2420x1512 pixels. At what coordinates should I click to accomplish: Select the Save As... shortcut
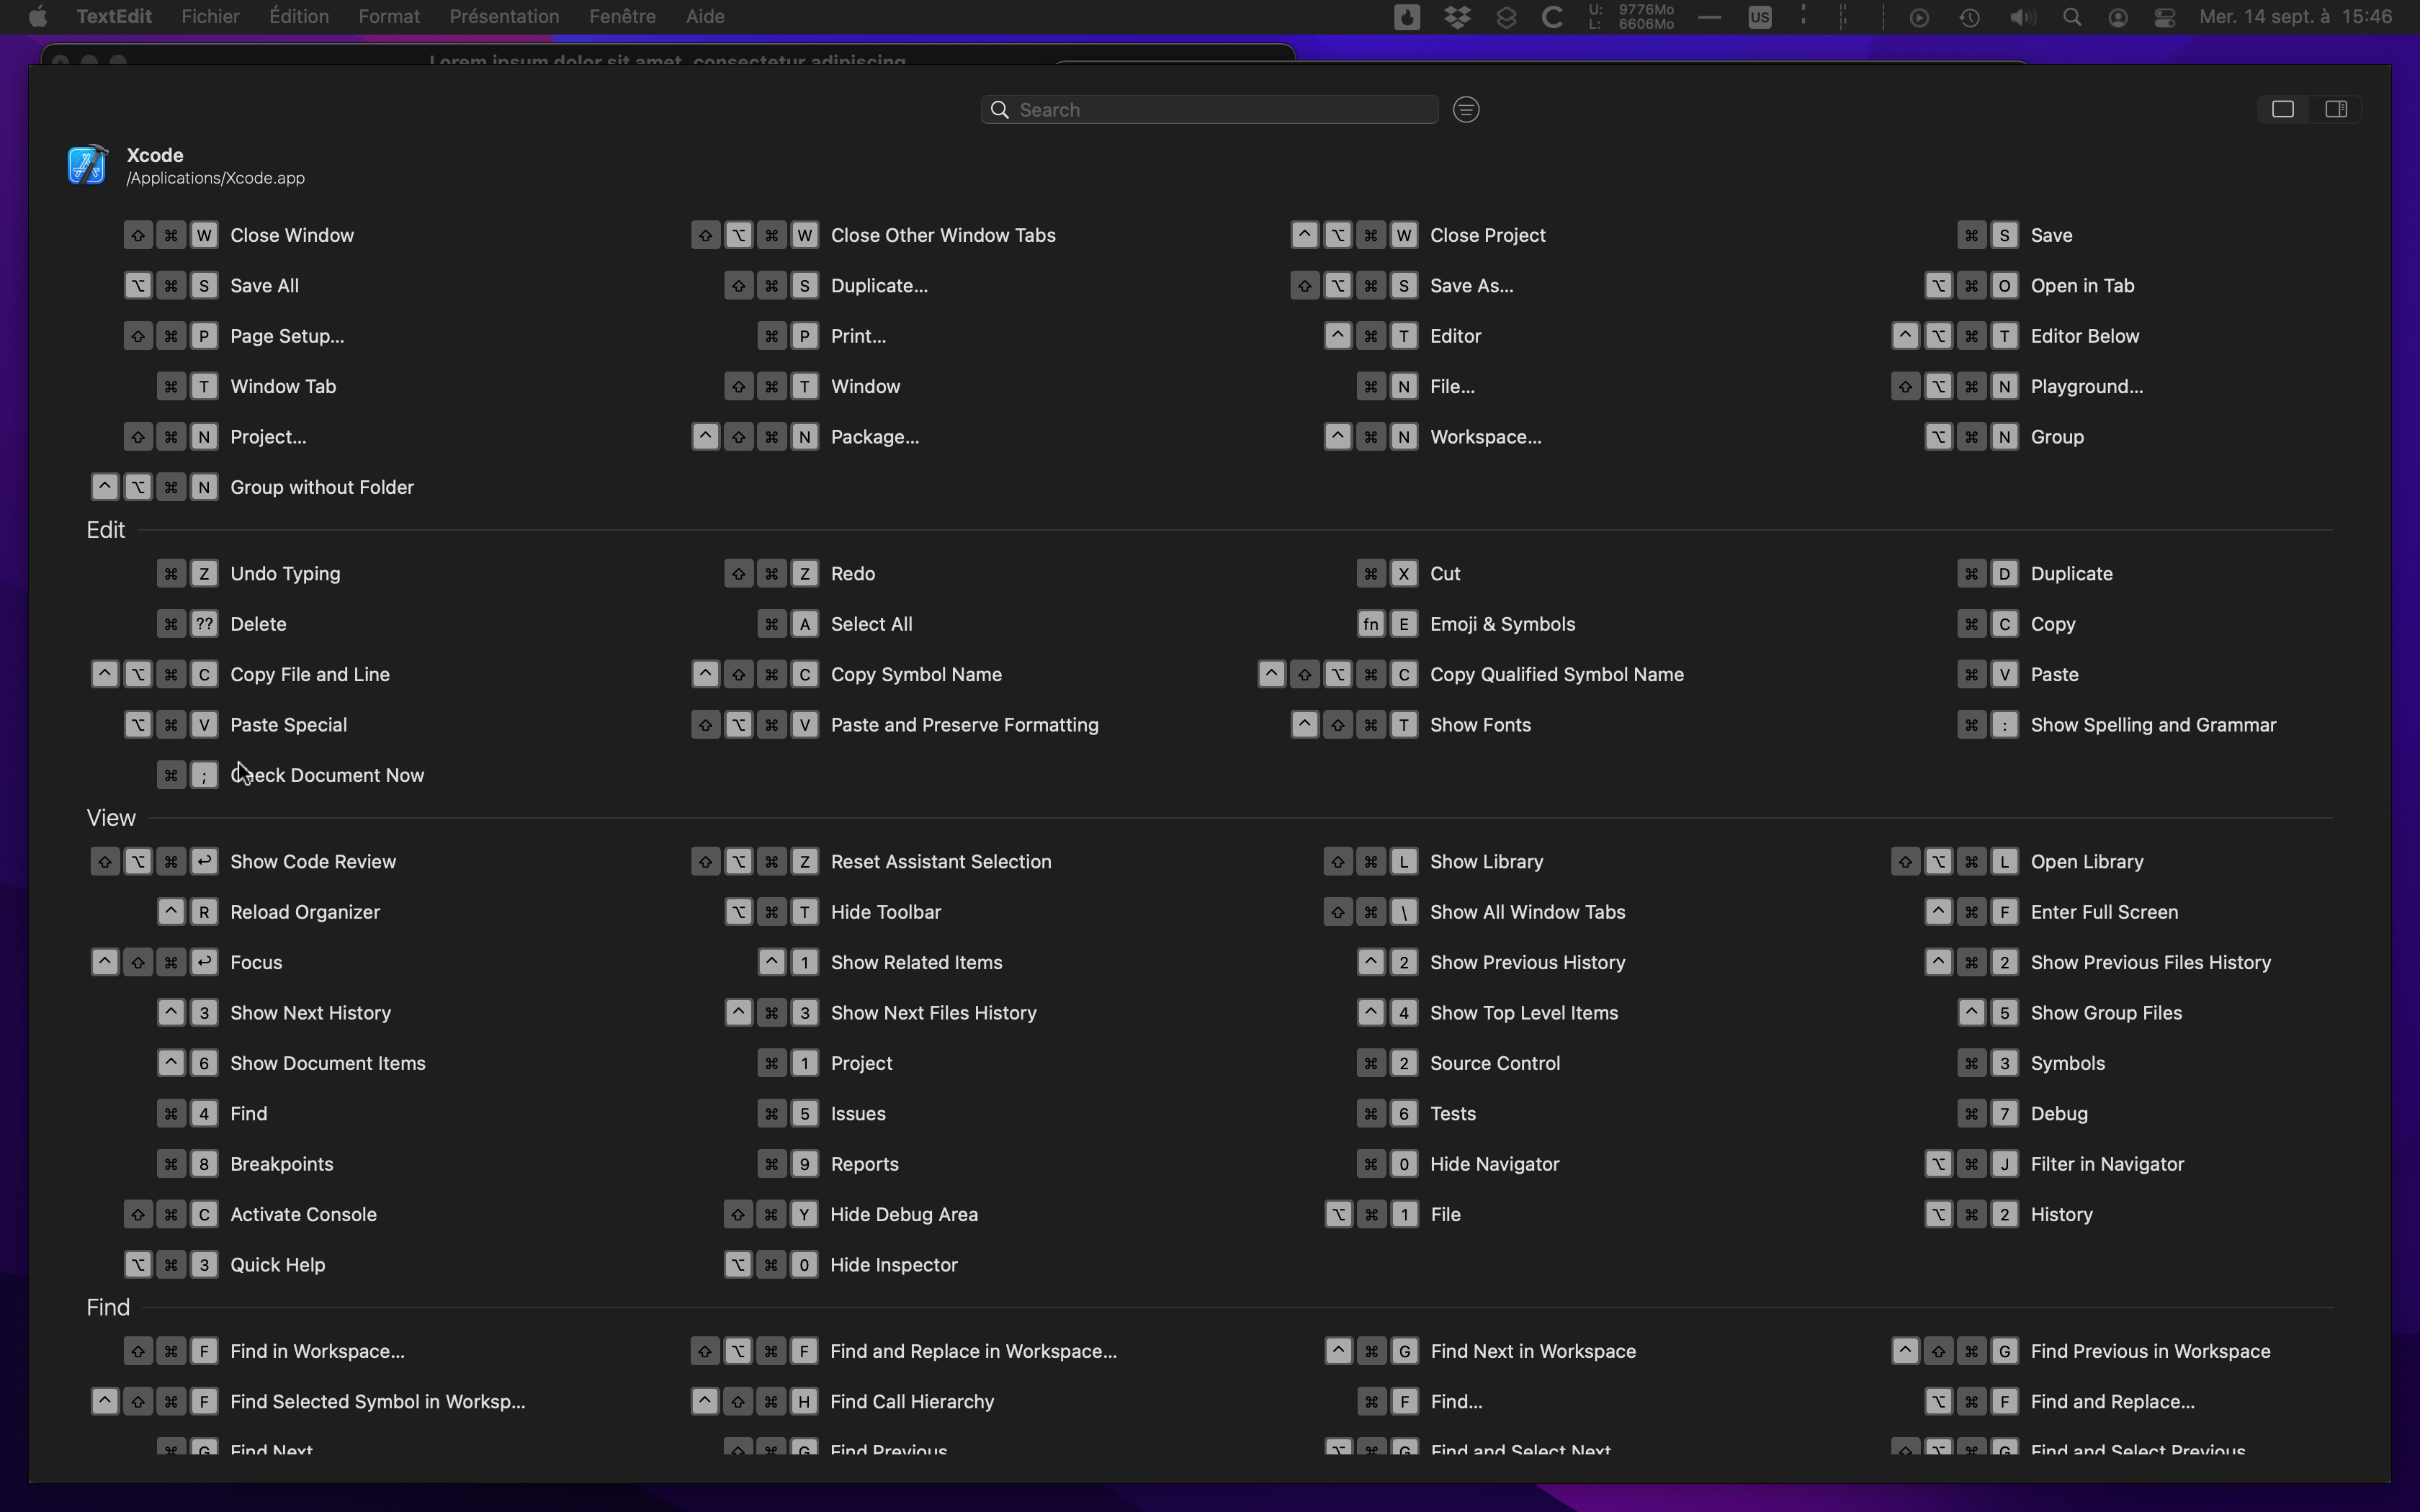tap(1402, 286)
